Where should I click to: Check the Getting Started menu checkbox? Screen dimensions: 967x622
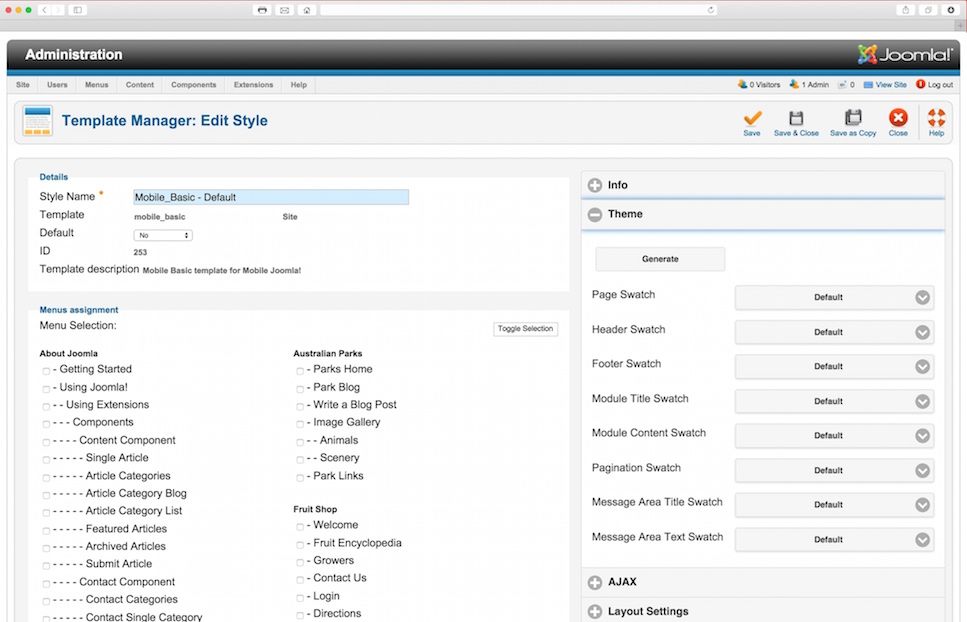tap(46, 370)
